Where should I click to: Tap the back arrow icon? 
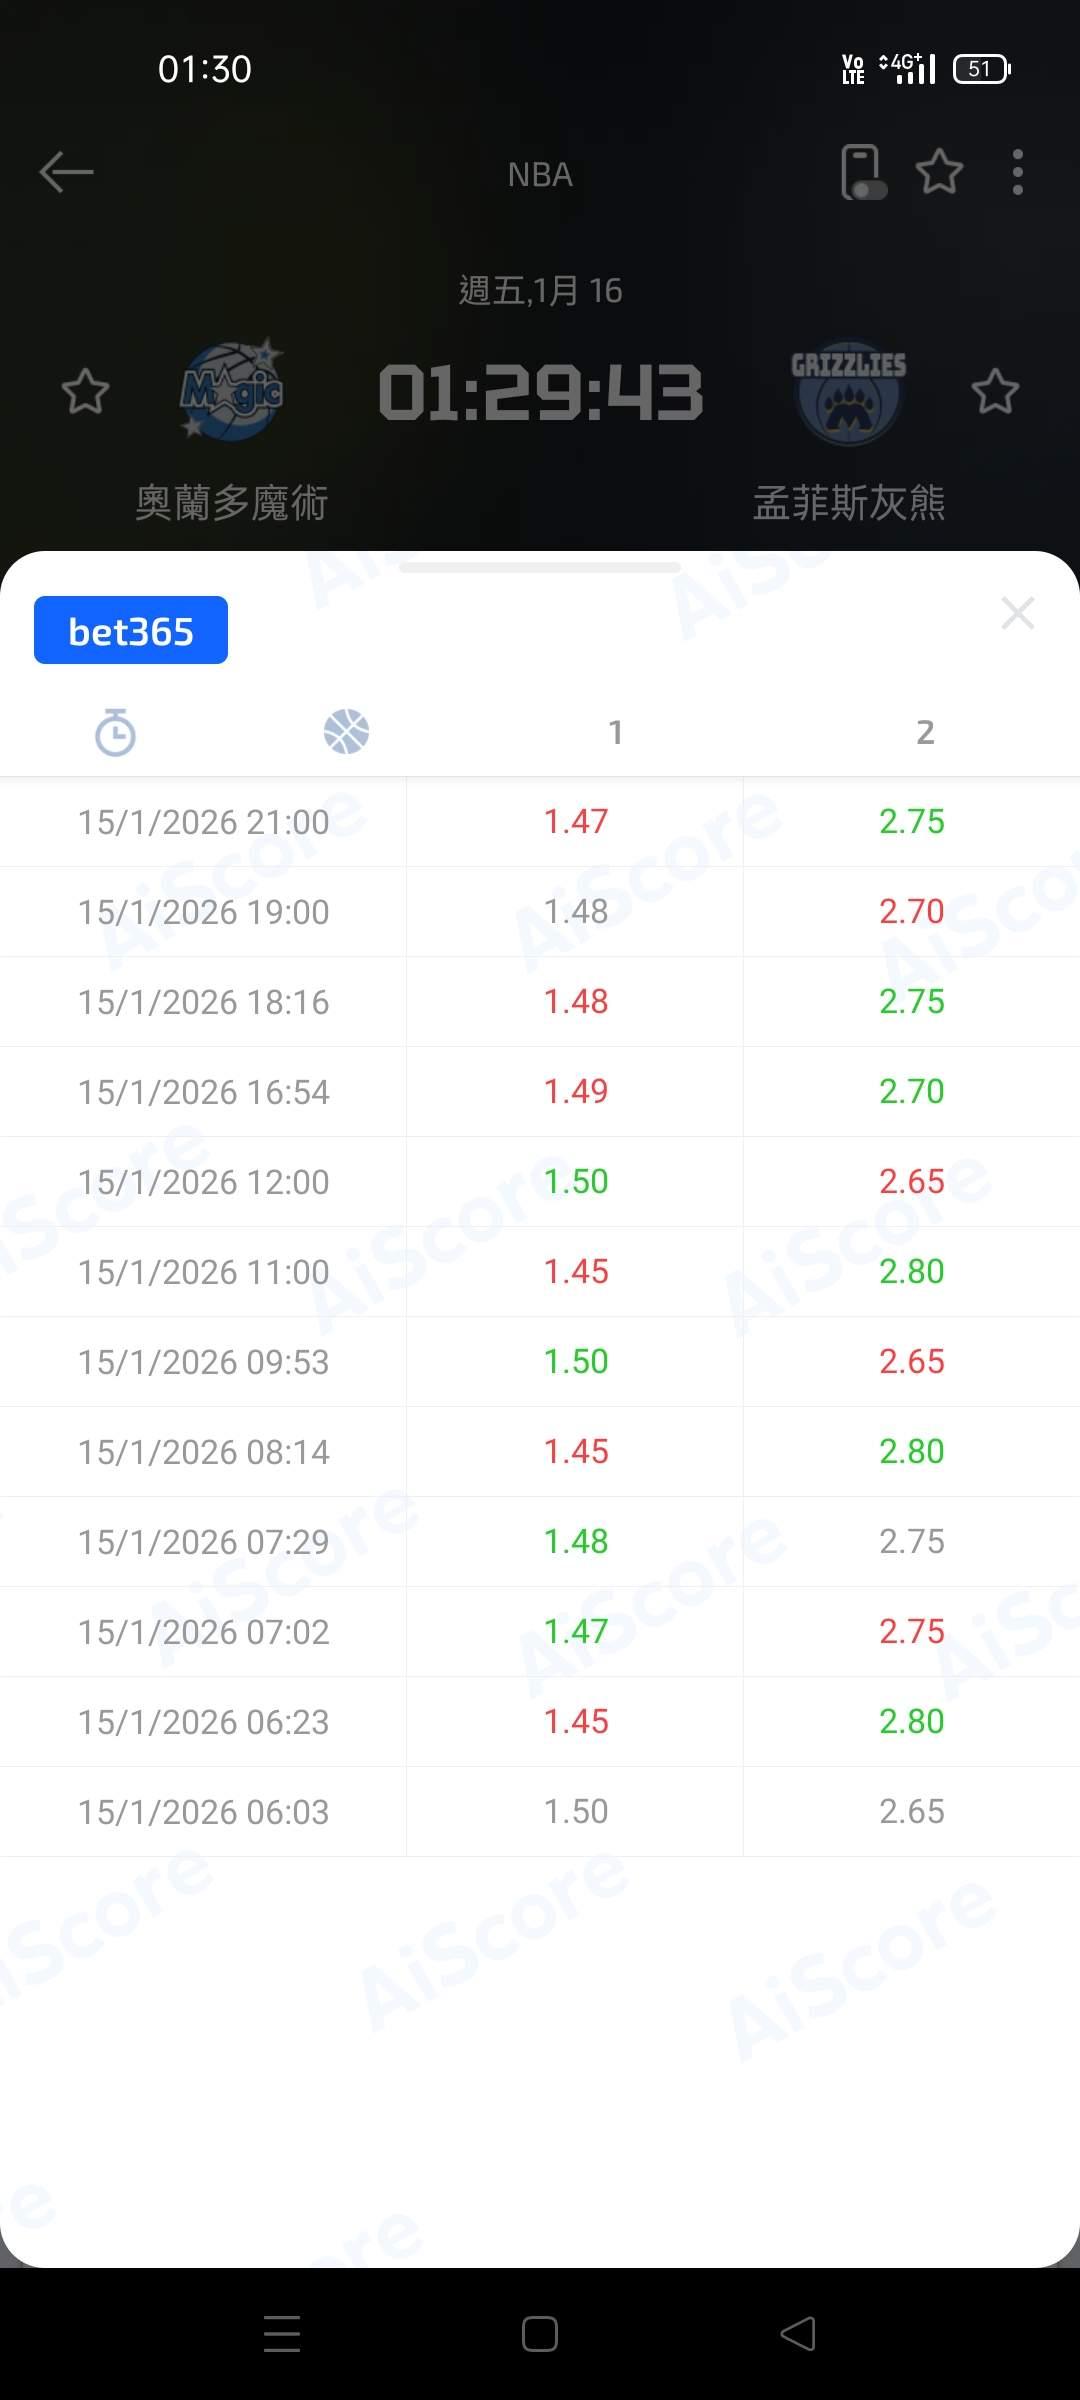pos(66,172)
